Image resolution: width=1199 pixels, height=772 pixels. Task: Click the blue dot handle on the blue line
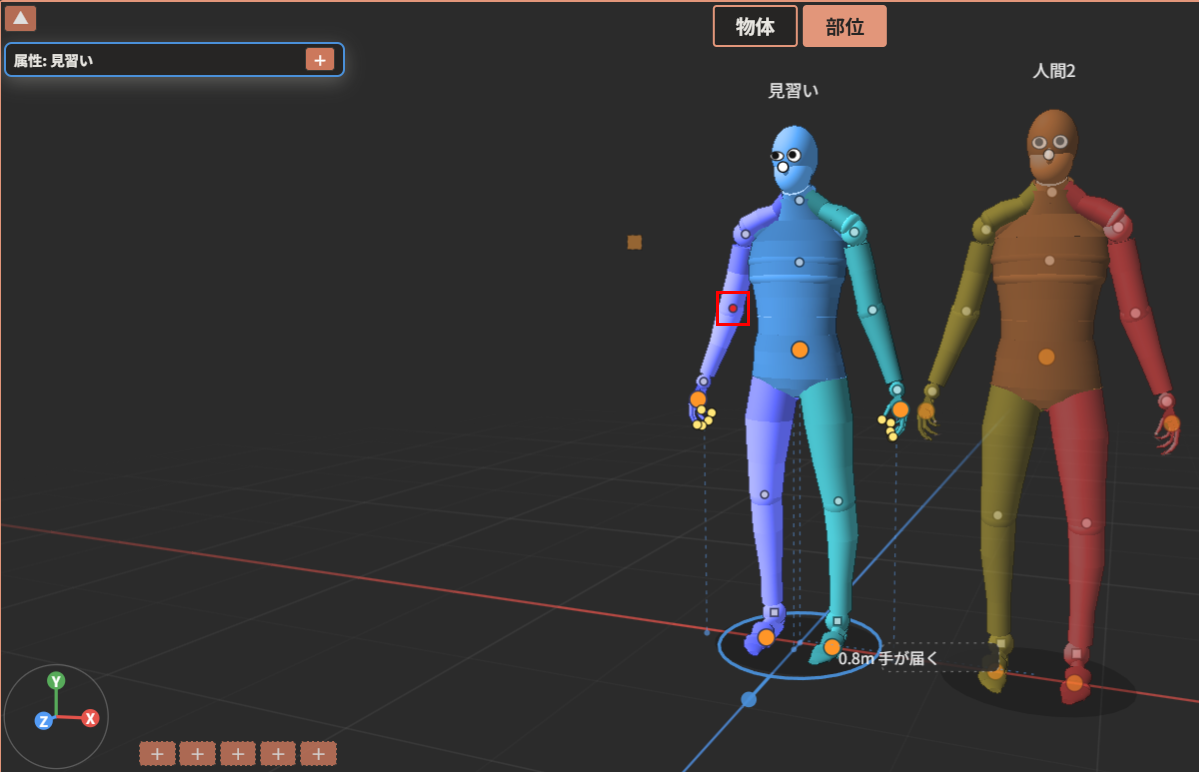pos(749,699)
